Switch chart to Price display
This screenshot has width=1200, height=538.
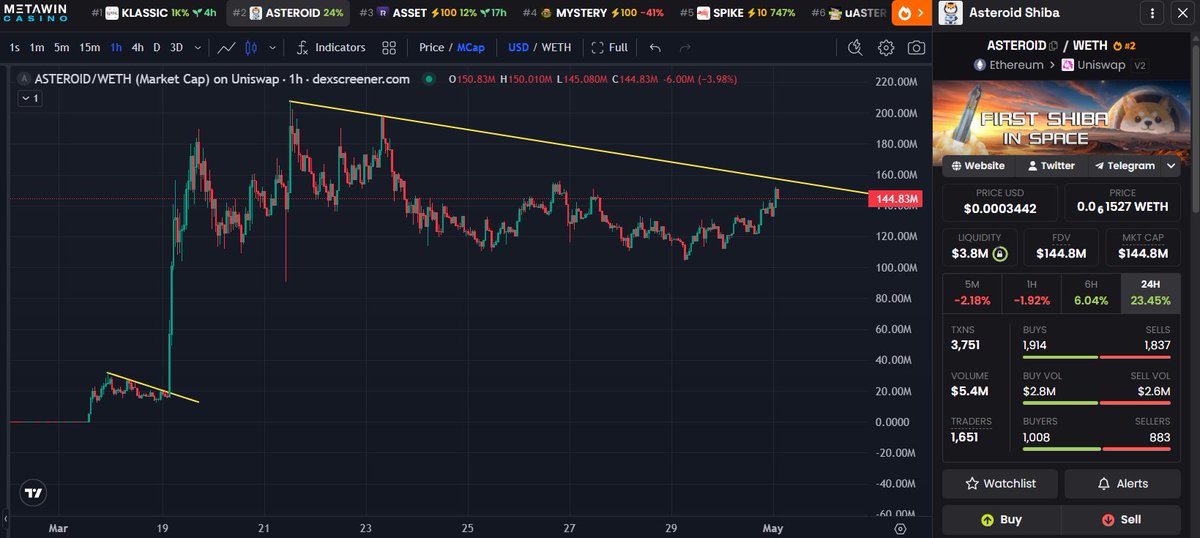(x=431, y=47)
